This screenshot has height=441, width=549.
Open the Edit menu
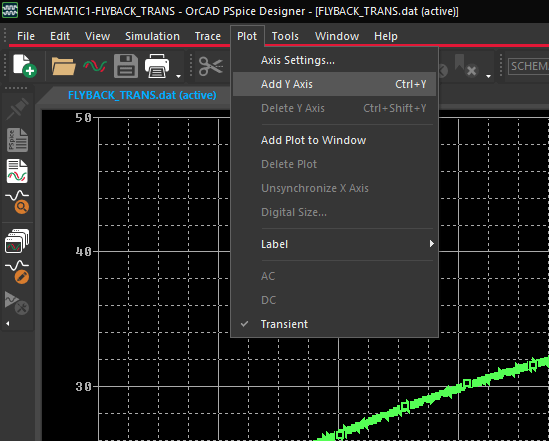click(x=60, y=36)
